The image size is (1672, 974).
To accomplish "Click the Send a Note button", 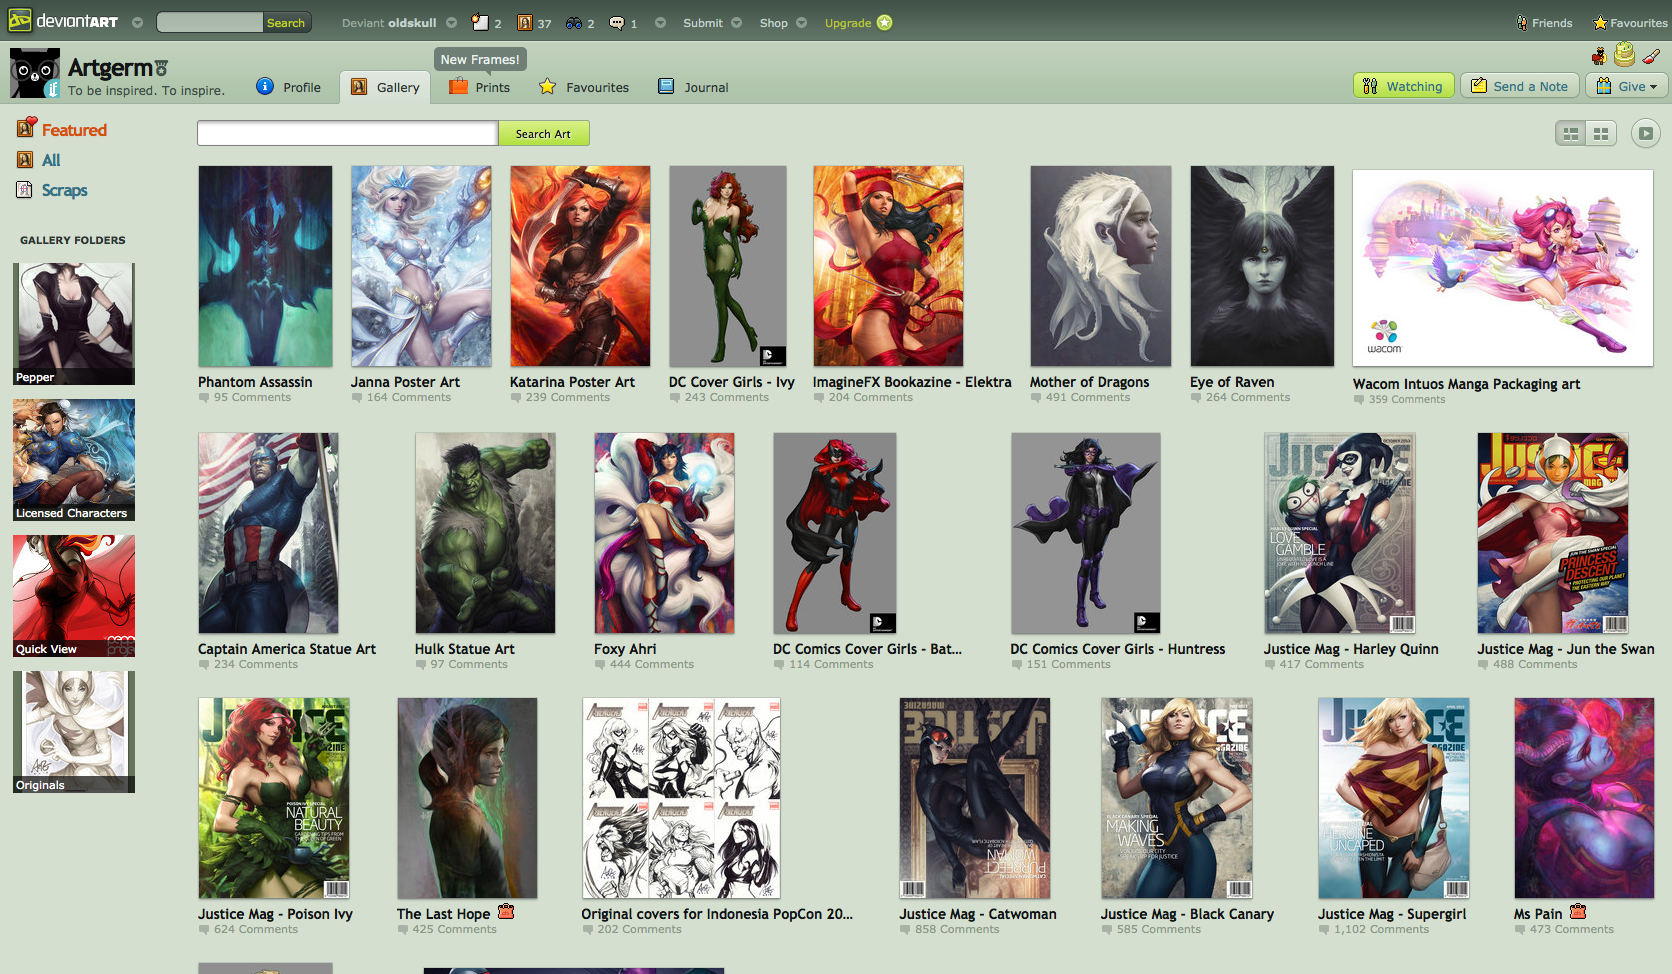I will tap(1520, 86).
